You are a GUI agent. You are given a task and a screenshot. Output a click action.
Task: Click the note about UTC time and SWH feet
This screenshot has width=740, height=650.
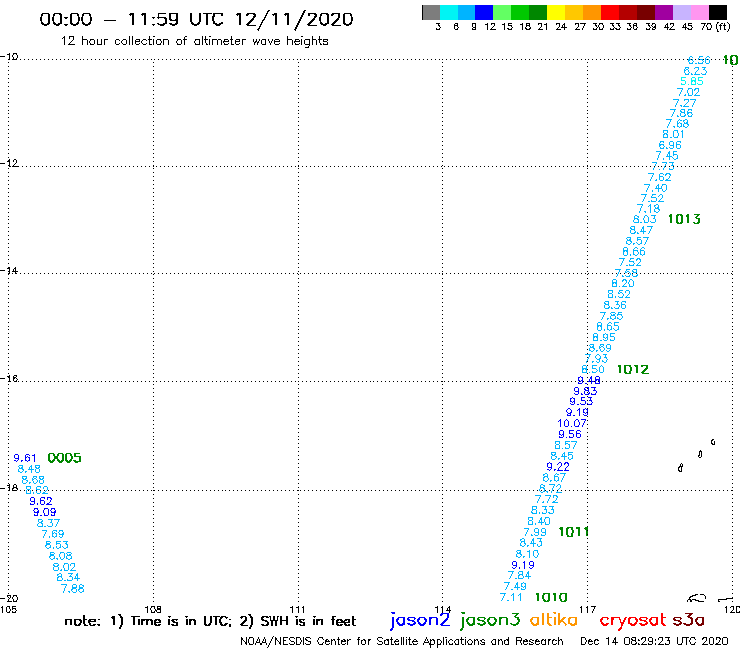210,621
